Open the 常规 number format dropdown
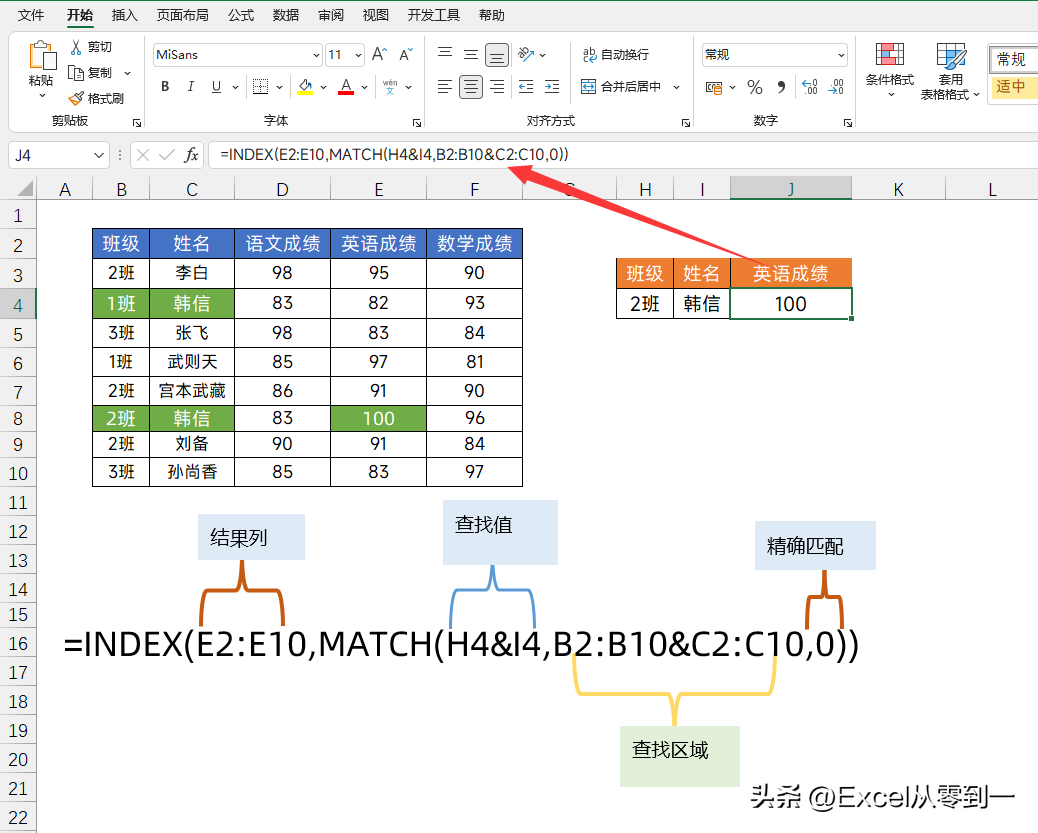 point(841,55)
